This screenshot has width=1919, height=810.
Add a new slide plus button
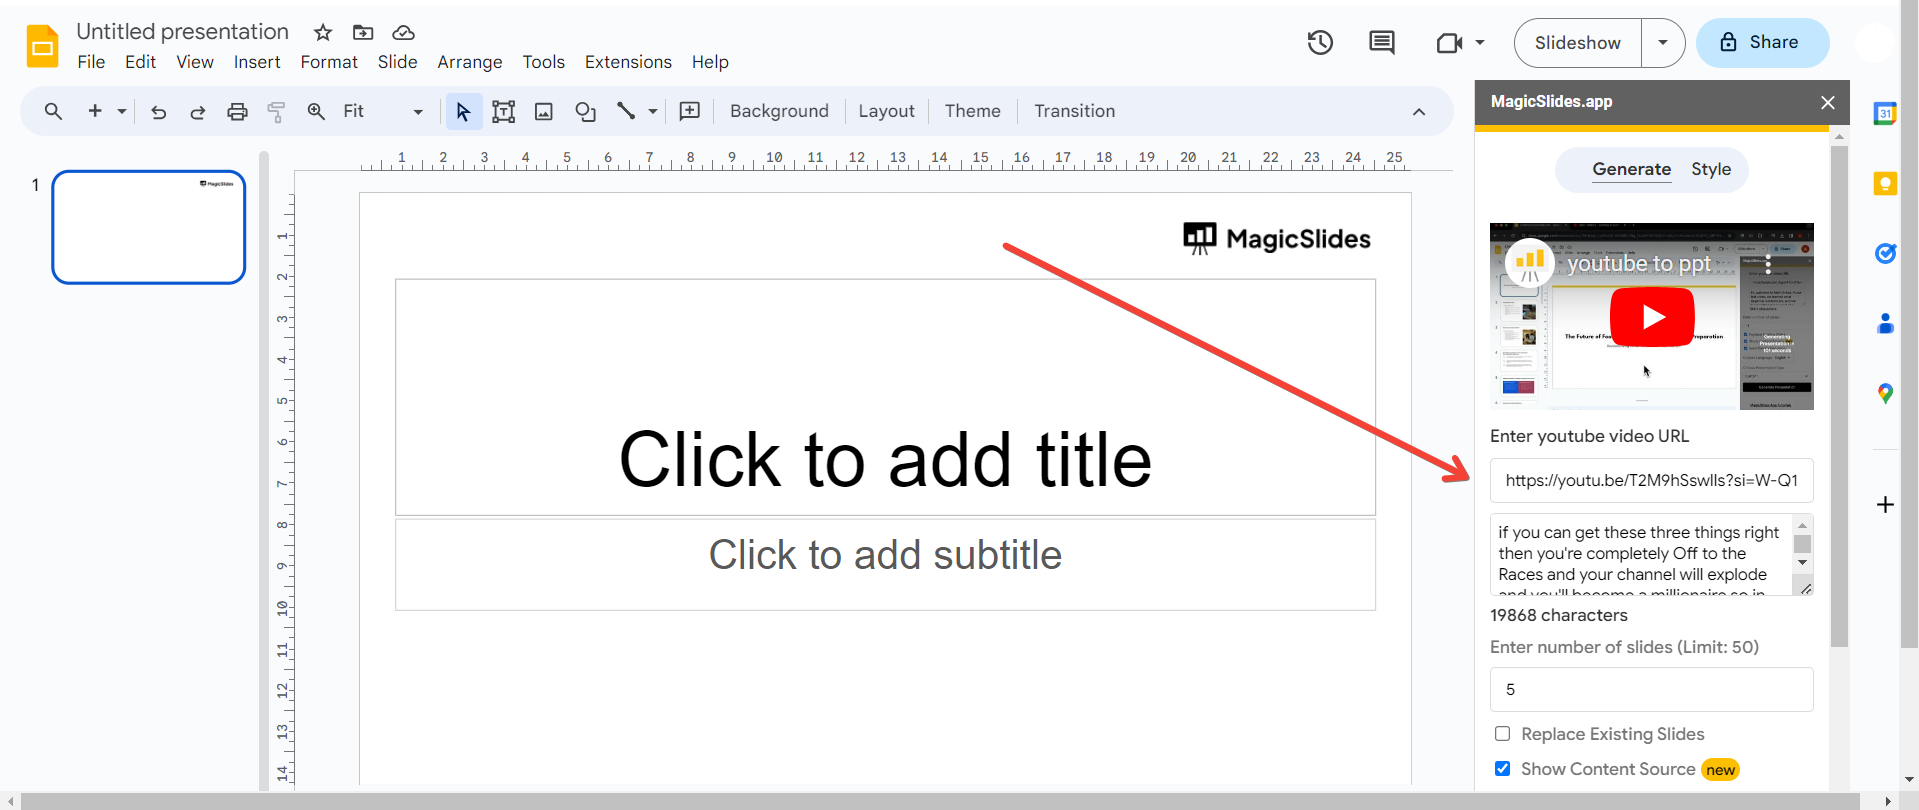coord(95,111)
